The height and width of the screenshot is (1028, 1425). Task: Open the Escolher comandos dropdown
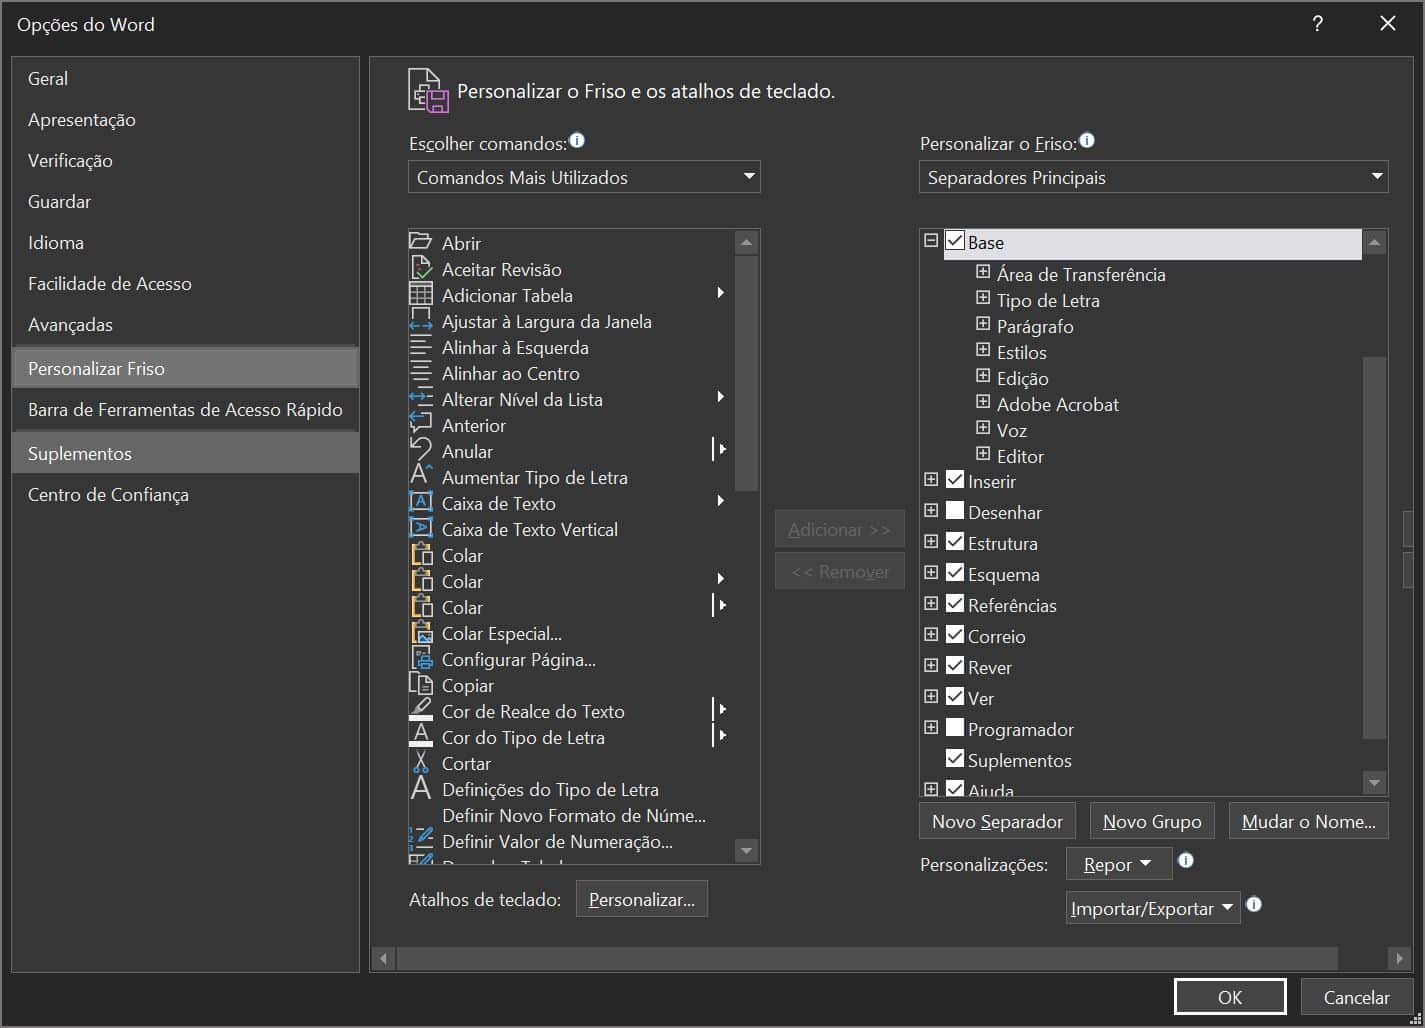point(584,177)
